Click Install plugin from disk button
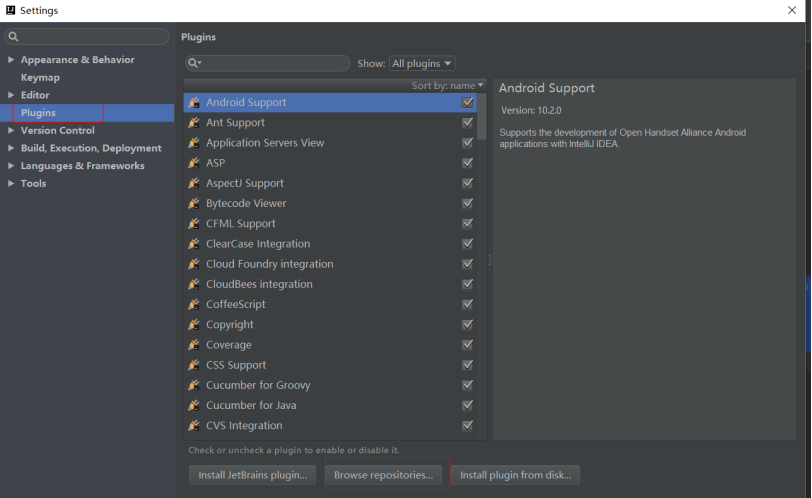Screen dimensions: 812x498 coord(516,475)
